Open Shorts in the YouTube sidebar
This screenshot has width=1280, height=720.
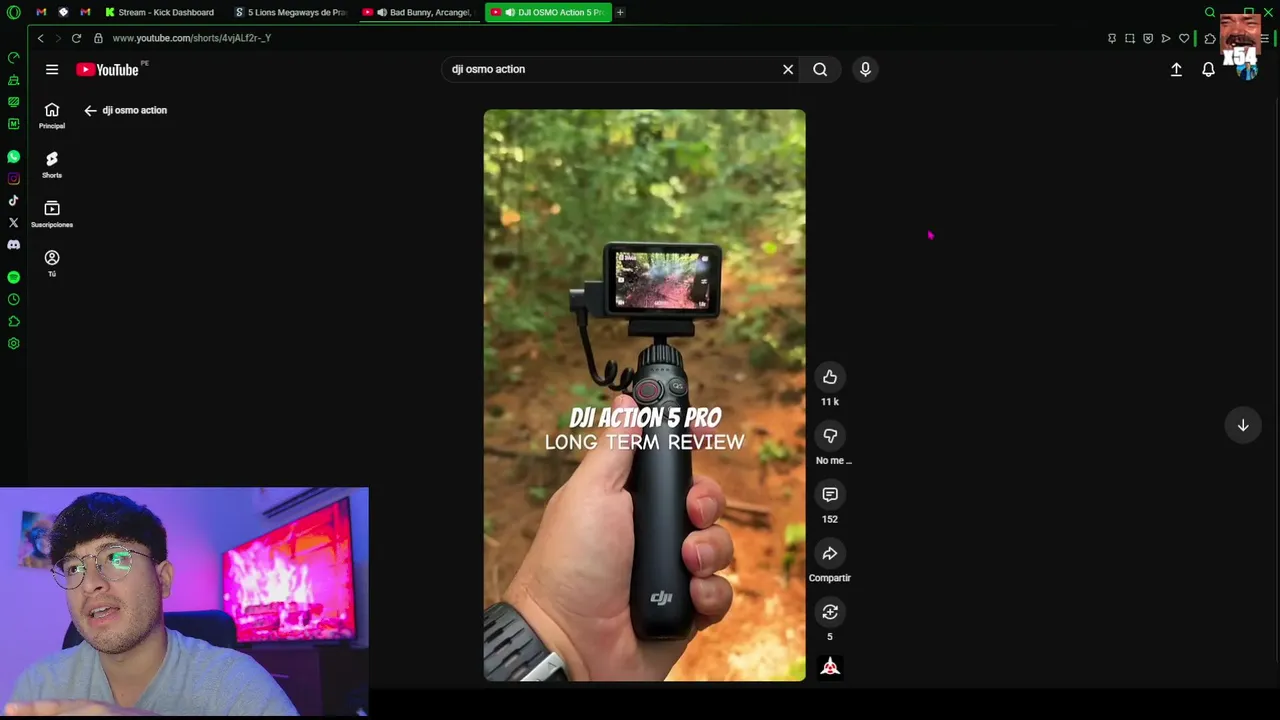tap(52, 165)
